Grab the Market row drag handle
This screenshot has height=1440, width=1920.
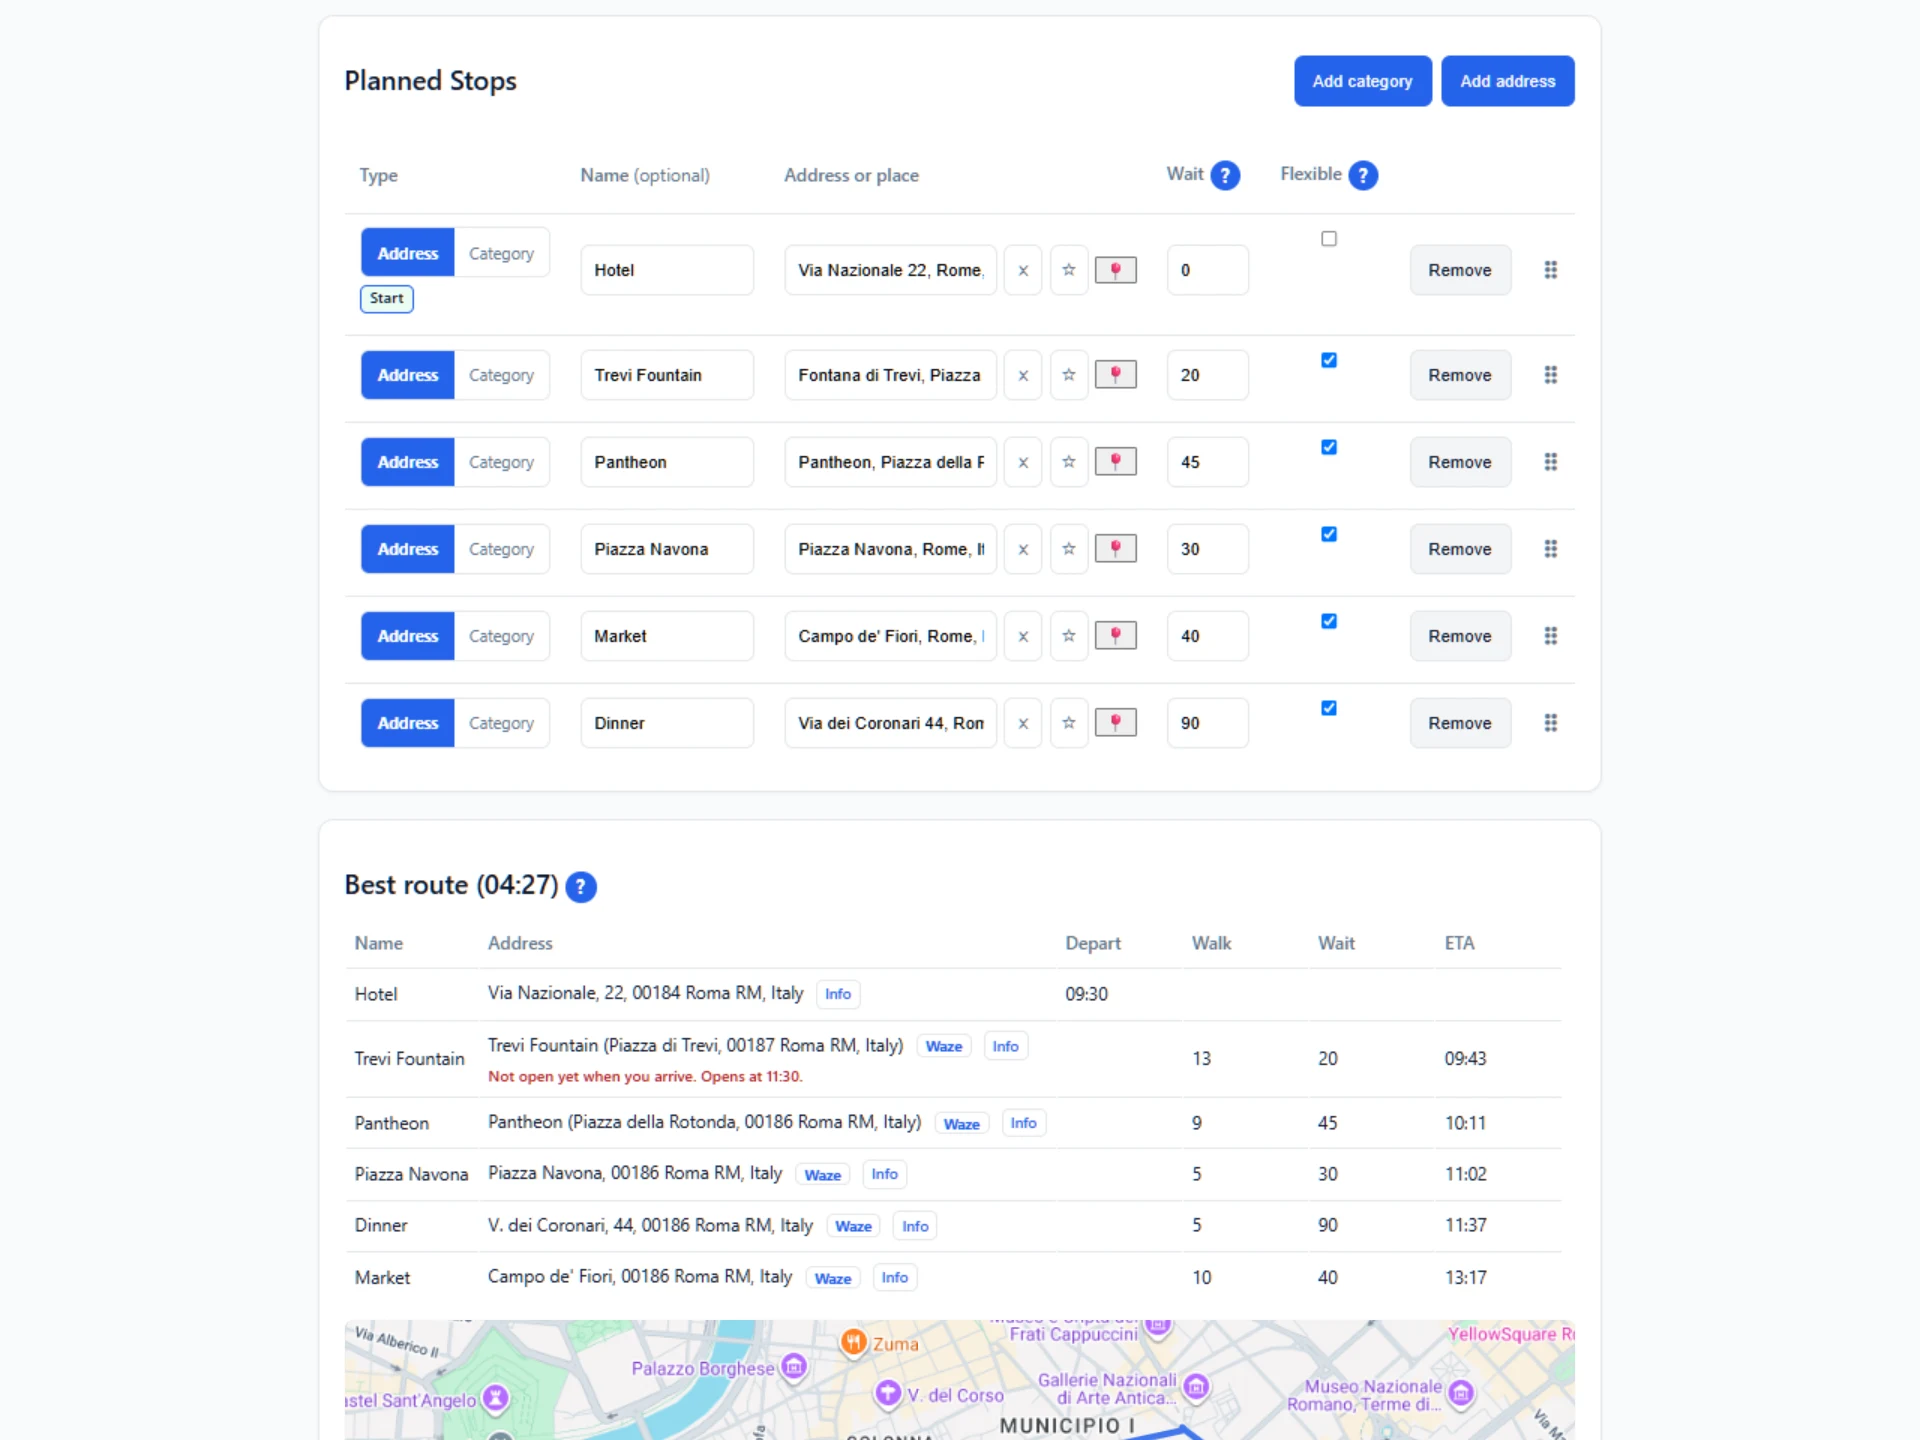[x=1551, y=636]
